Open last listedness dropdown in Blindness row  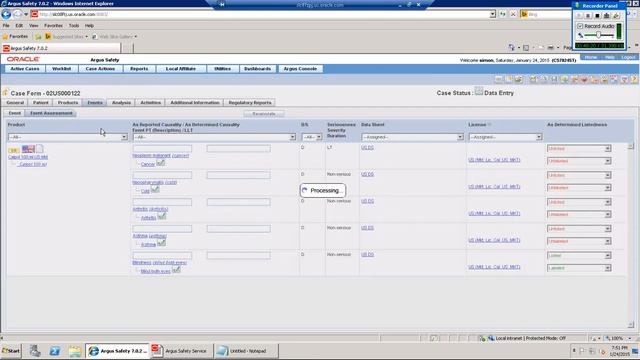coord(579,268)
